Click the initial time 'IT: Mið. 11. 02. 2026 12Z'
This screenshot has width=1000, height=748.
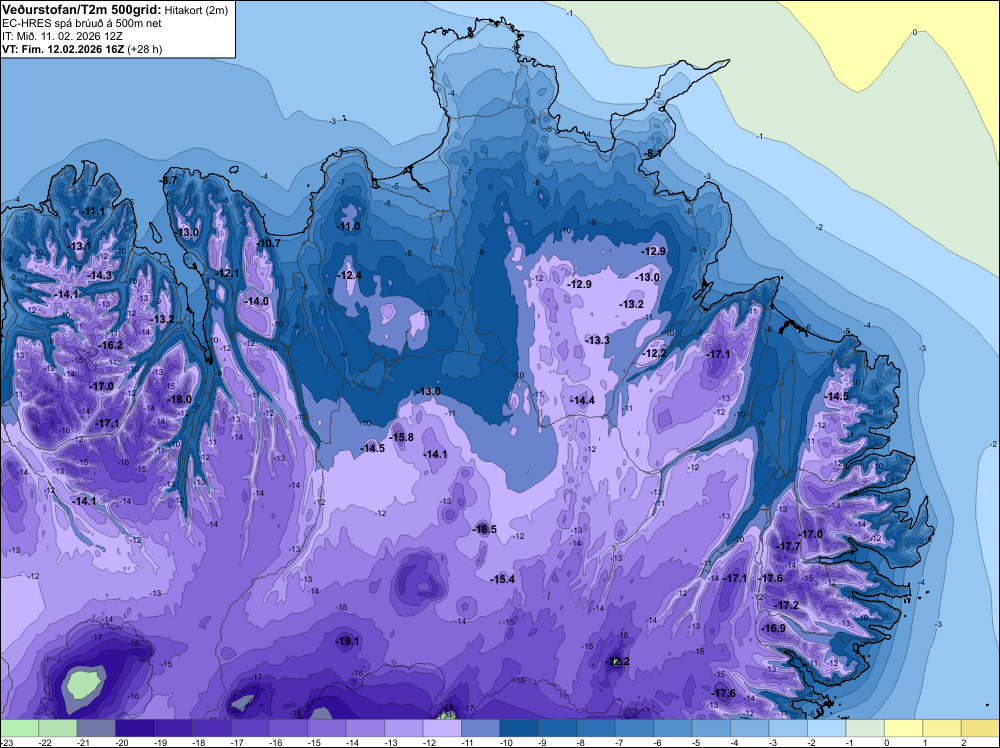coord(62,36)
